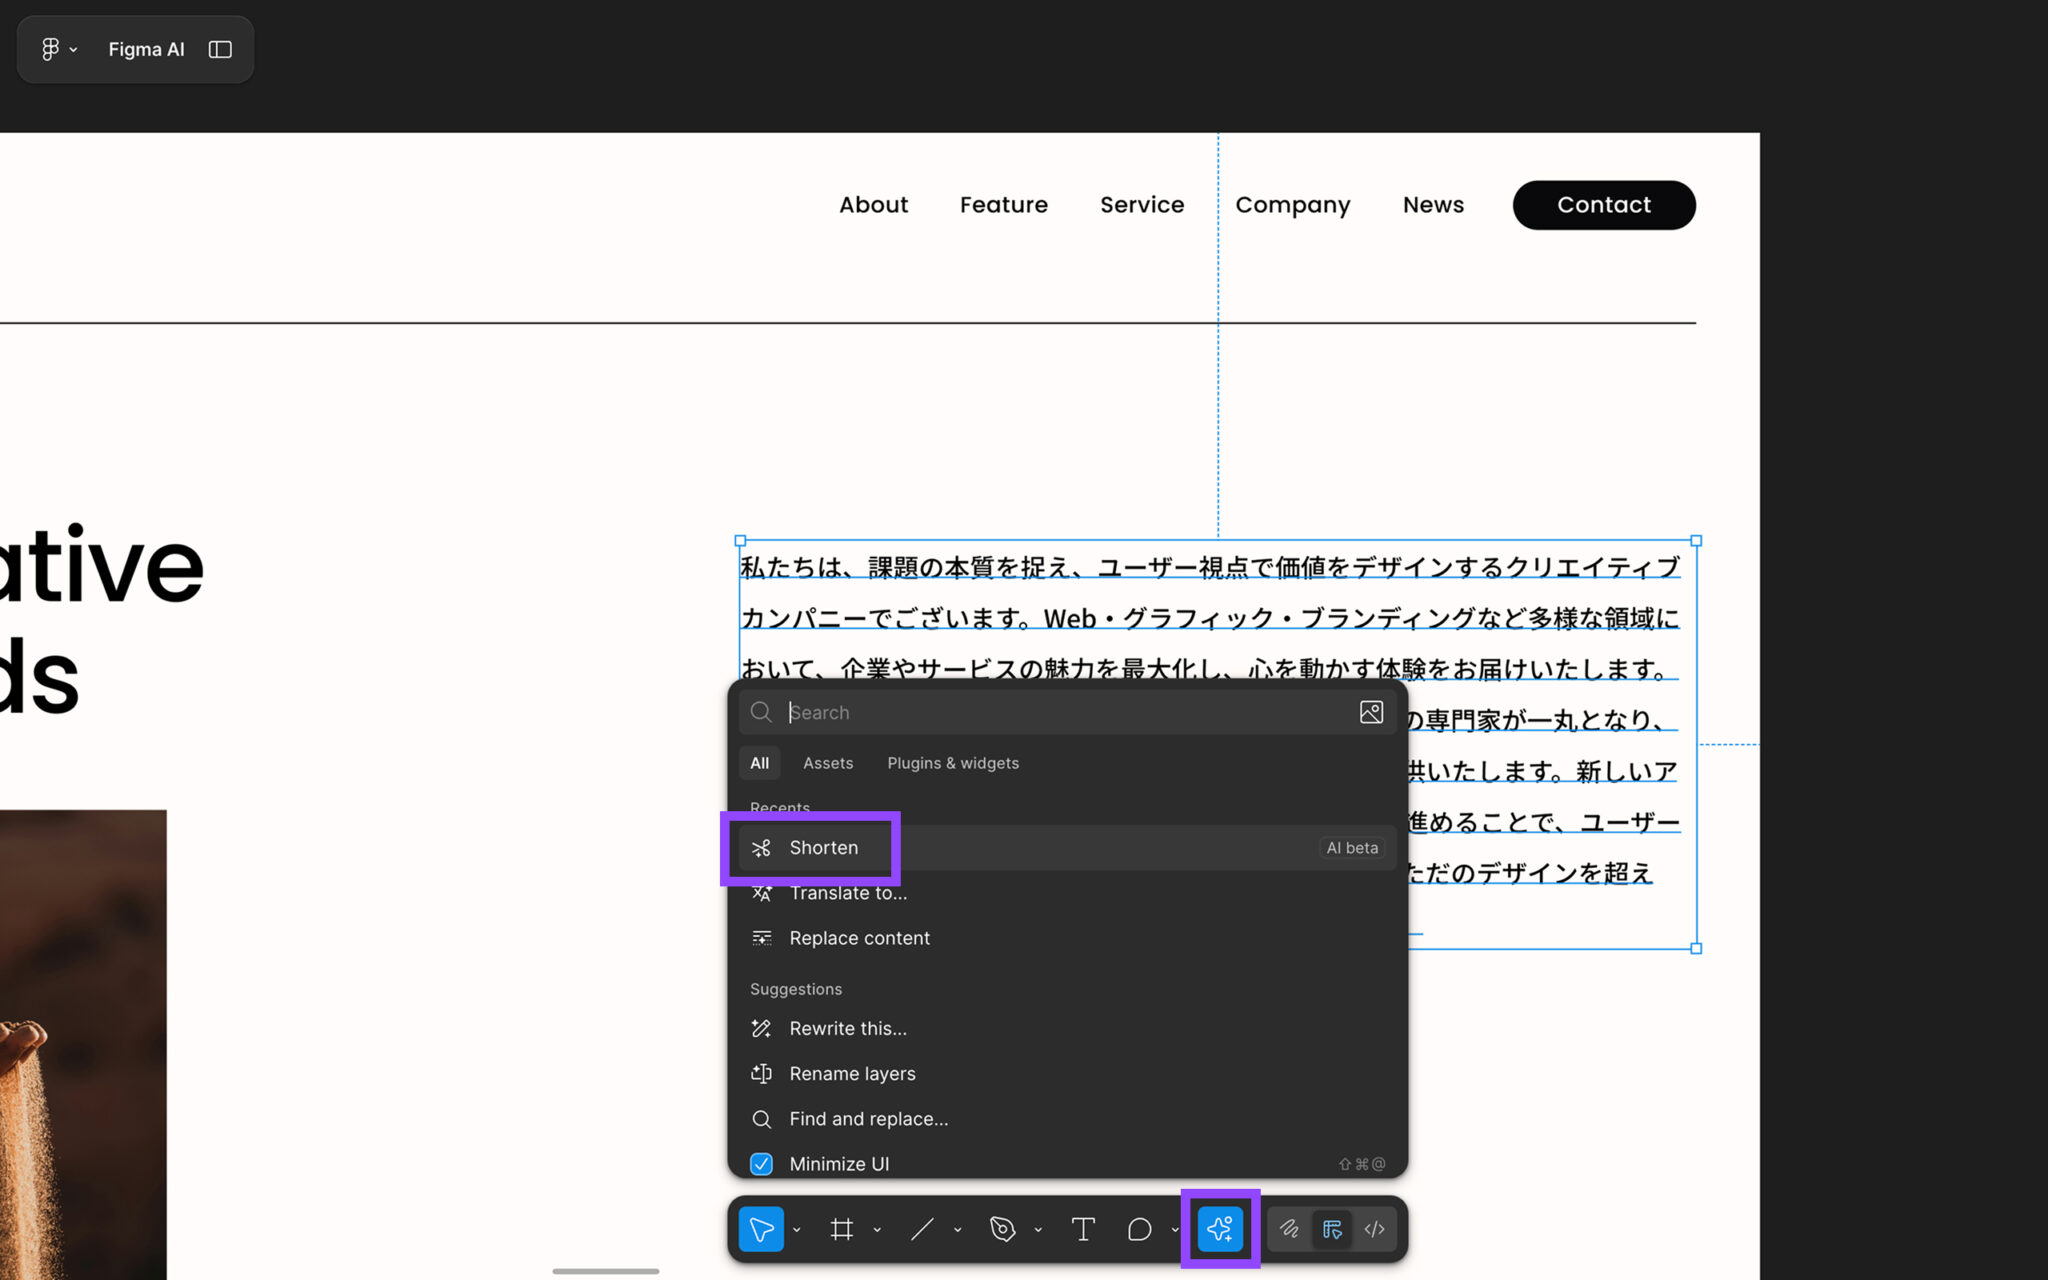Select the Pen tool
Image resolution: width=2048 pixels, height=1280 pixels.
[1003, 1229]
